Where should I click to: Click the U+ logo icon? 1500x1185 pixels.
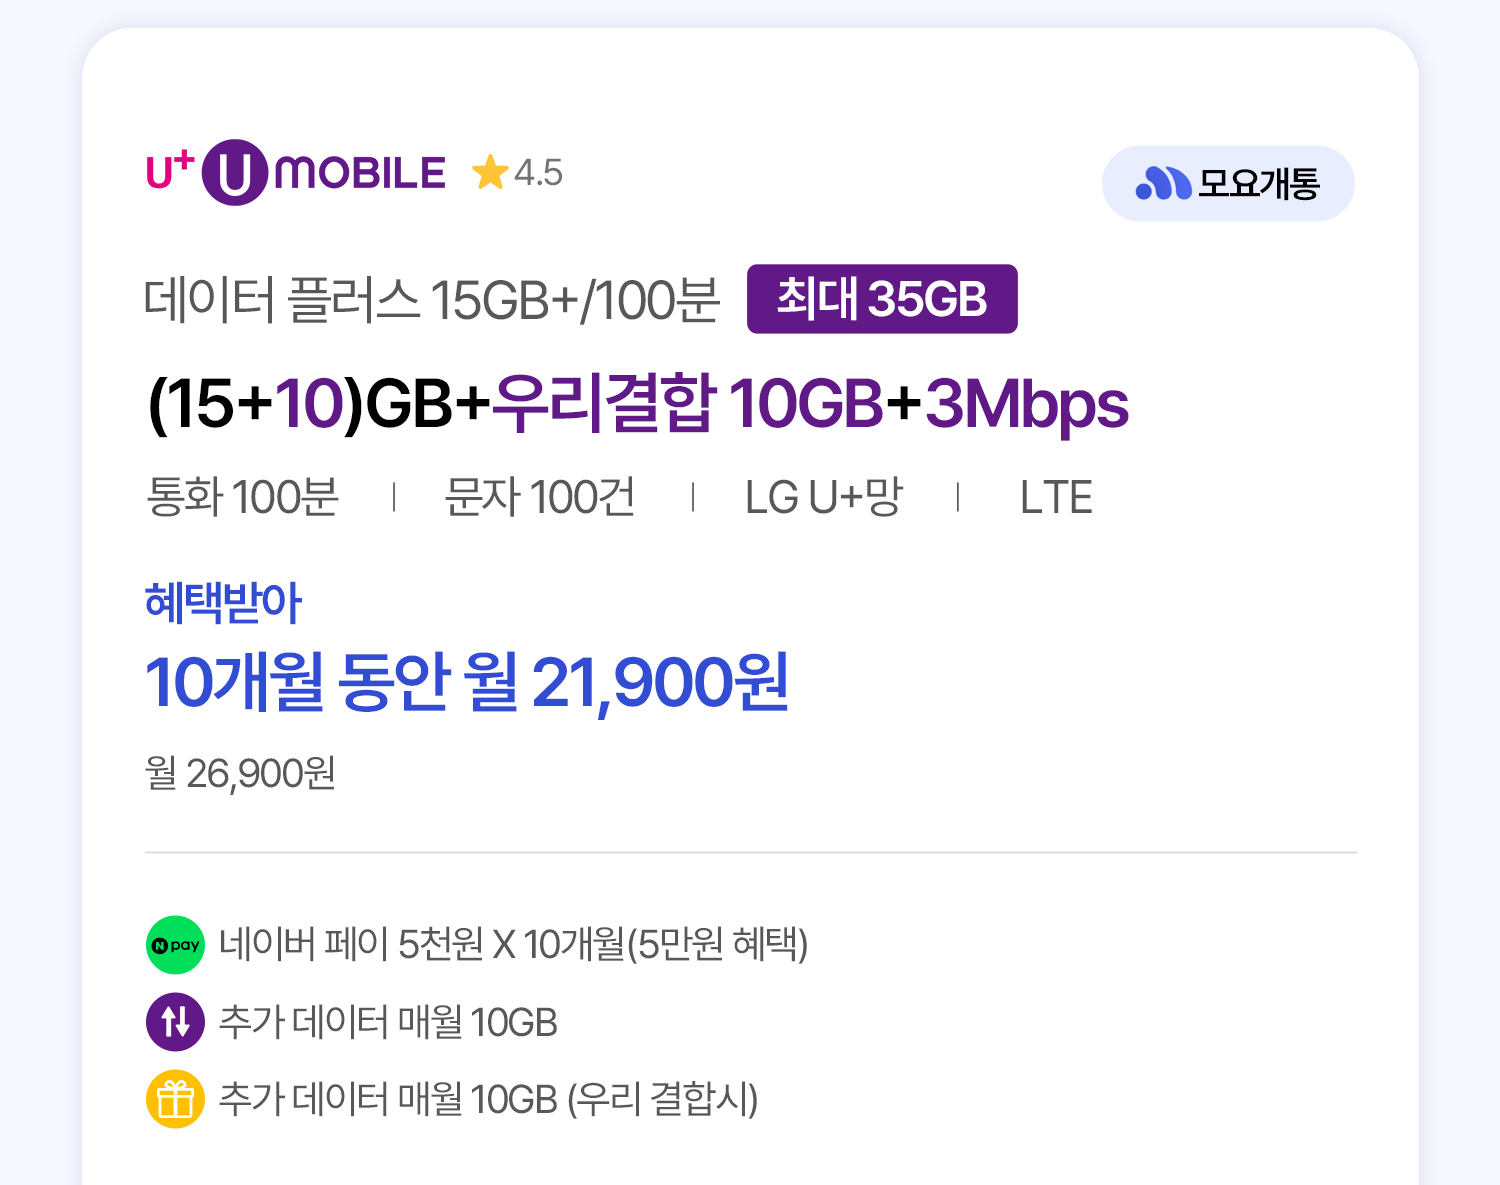[x=170, y=170]
